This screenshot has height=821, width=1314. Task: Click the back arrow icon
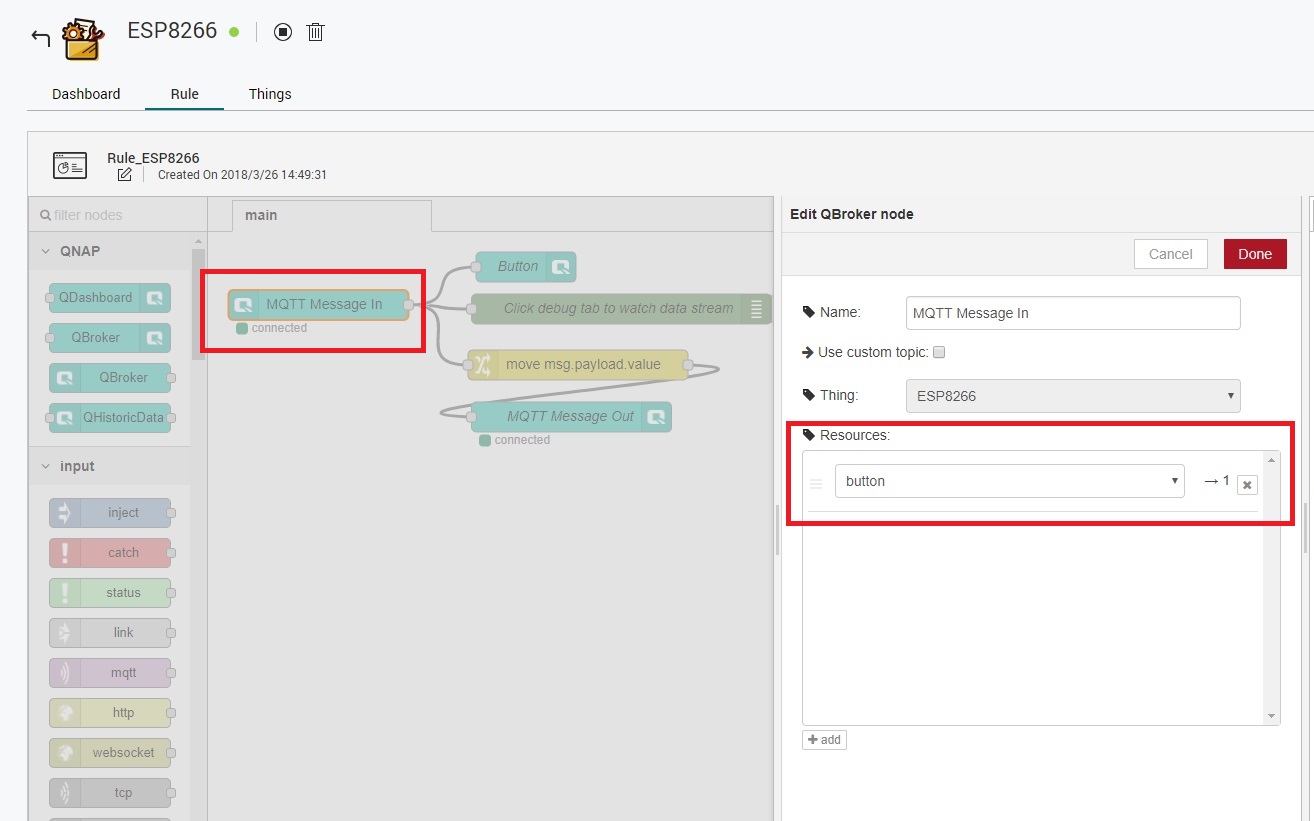click(40, 38)
